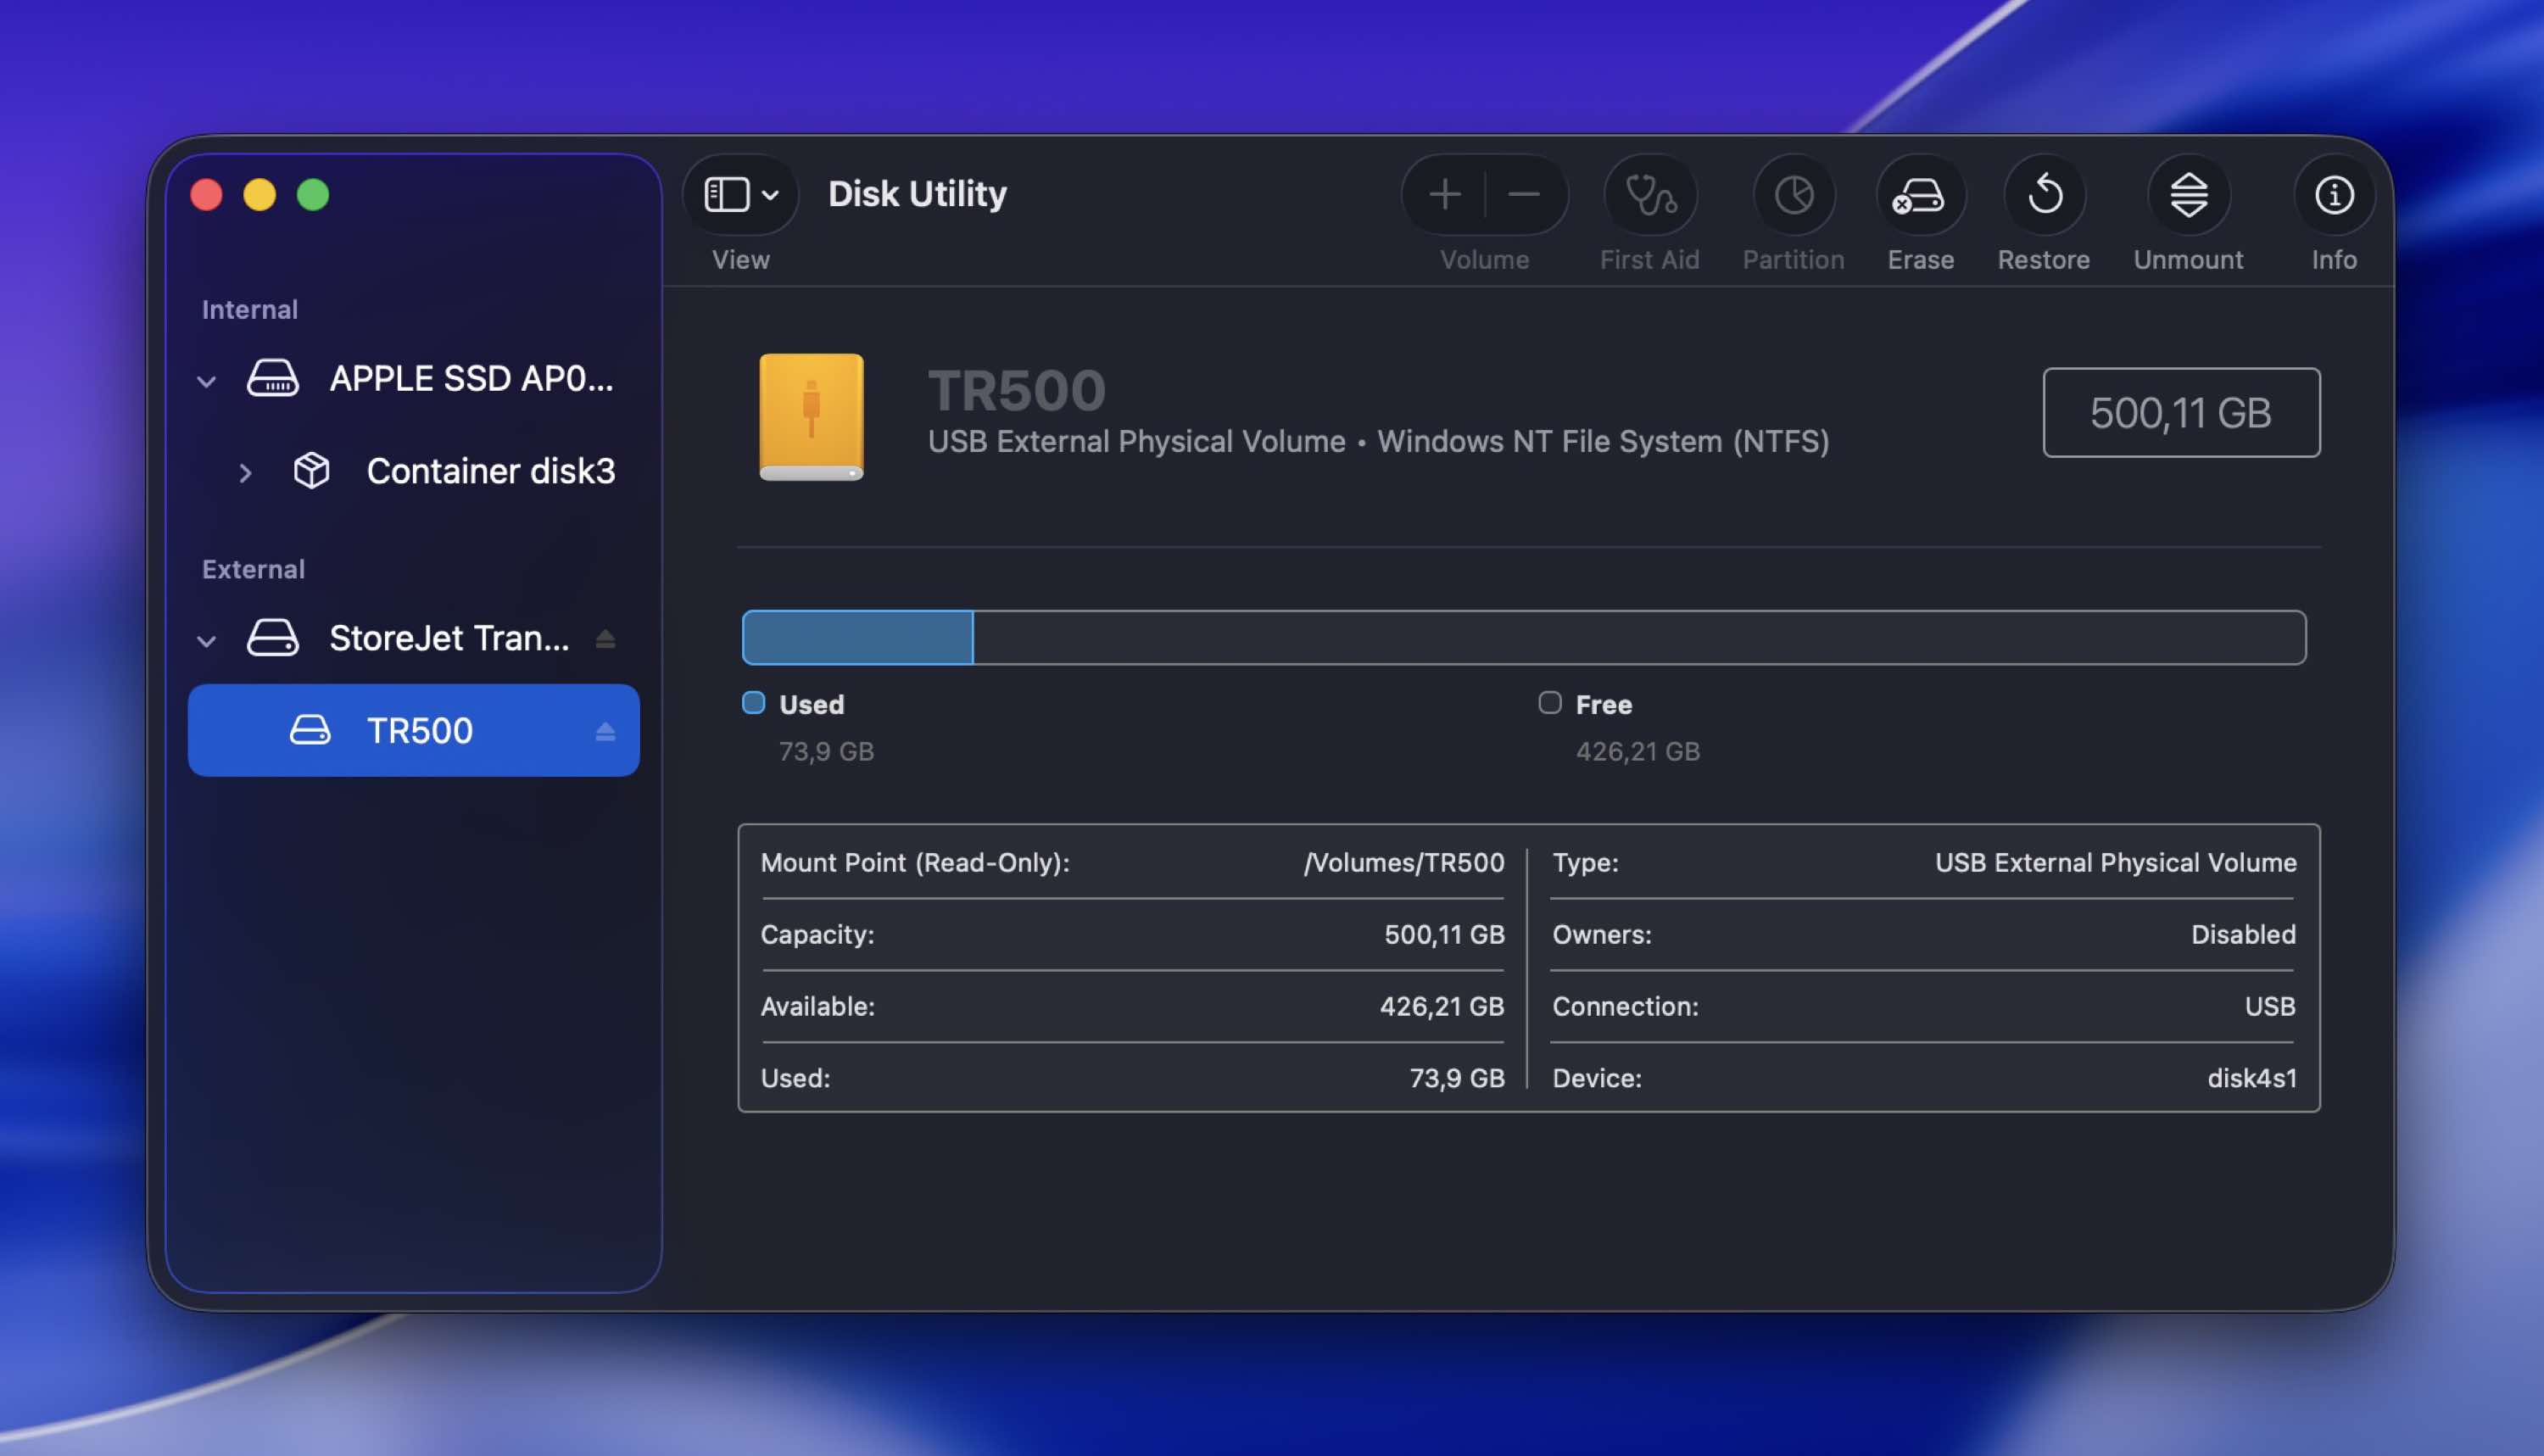Click the Available value 426,21 GB in the table

click(1442, 1006)
